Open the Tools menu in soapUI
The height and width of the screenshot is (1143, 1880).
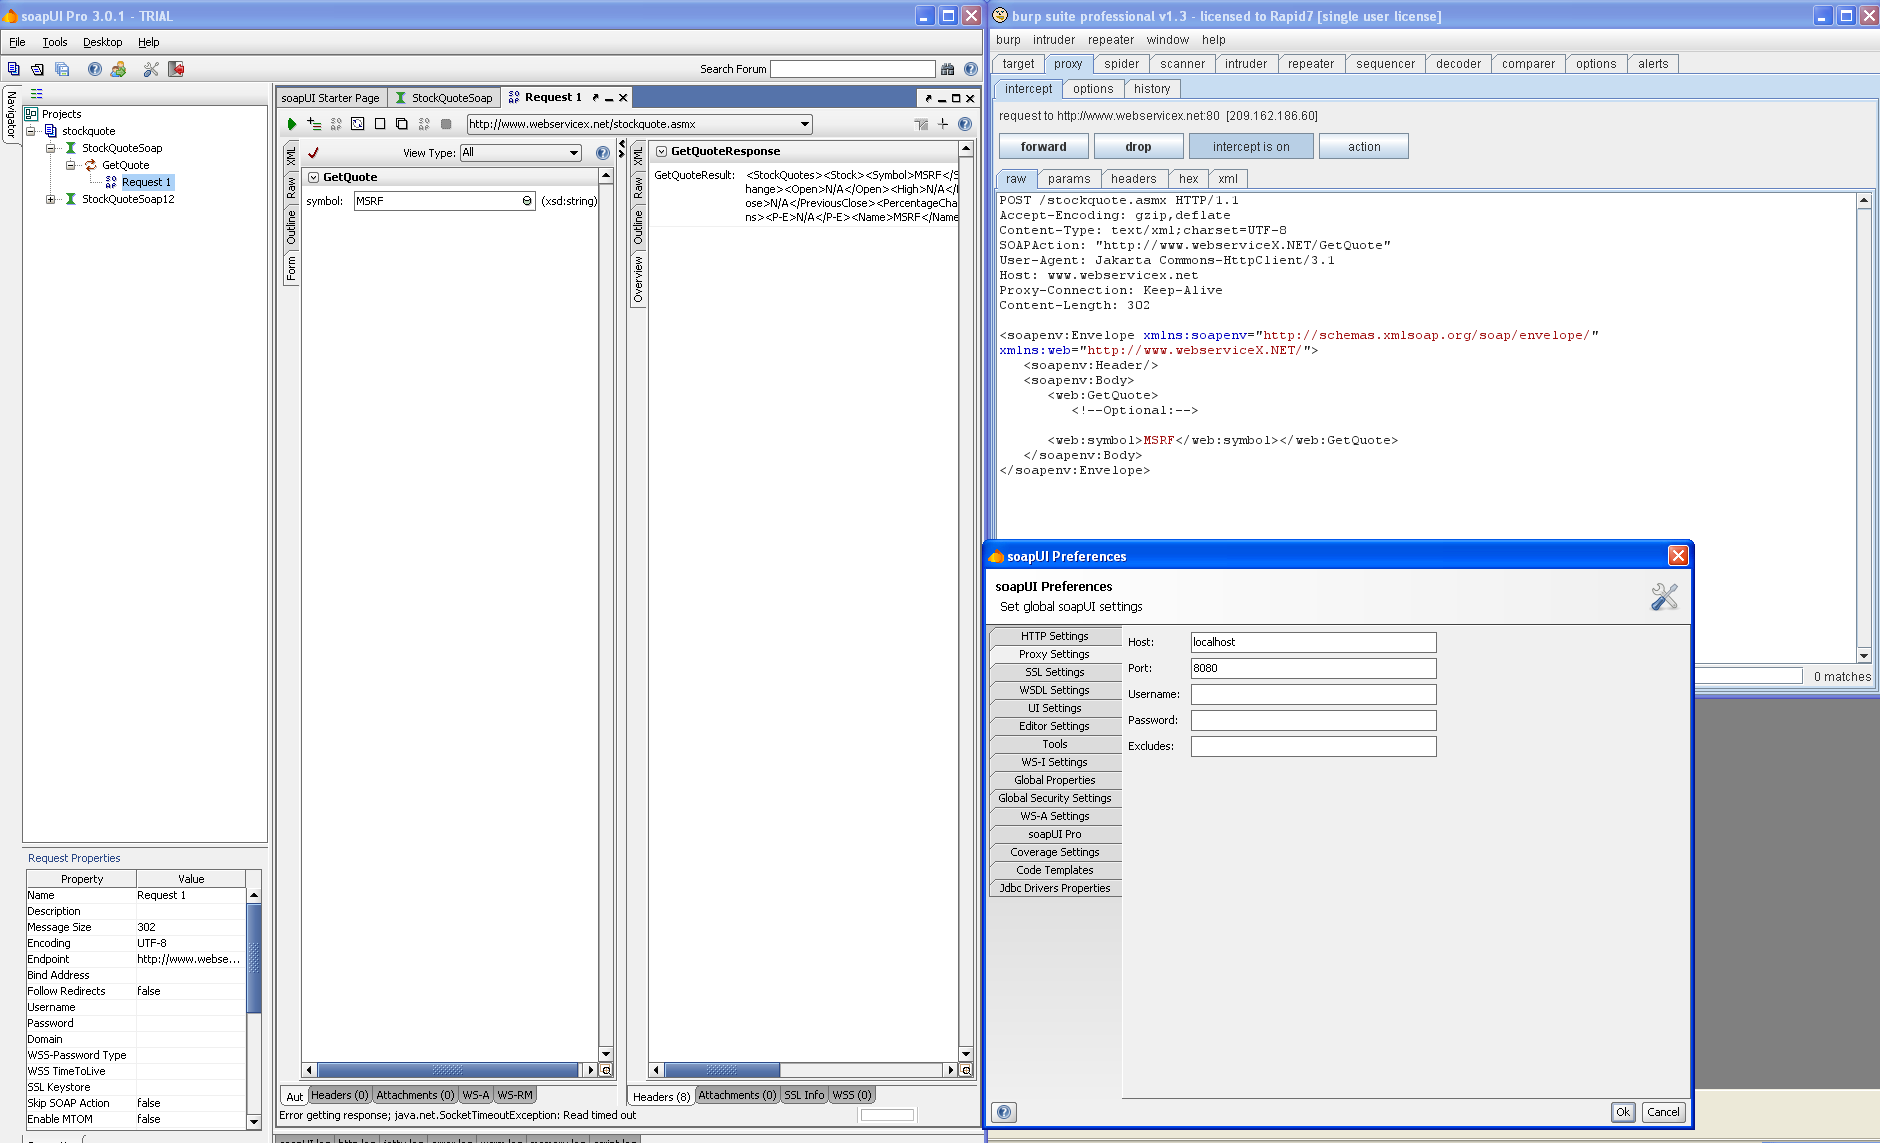[54, 42]
